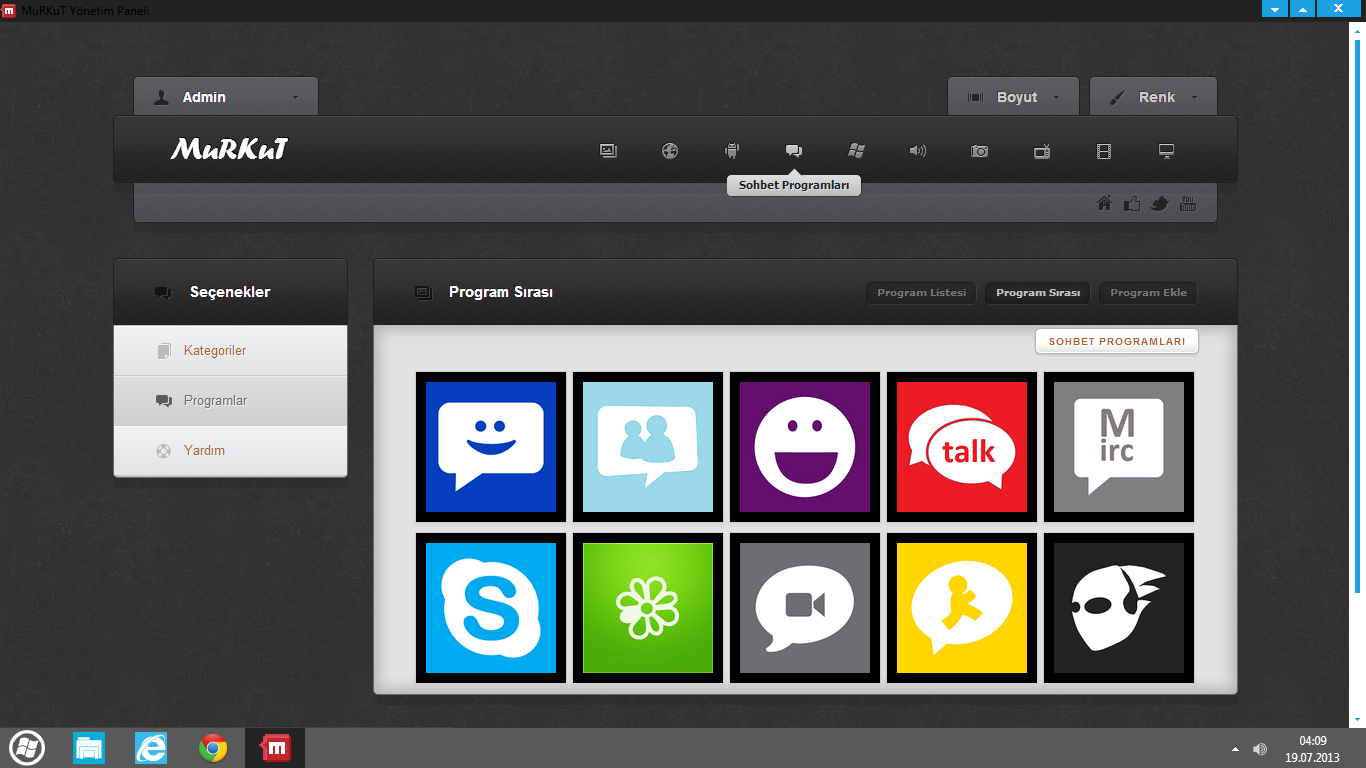1366x768 pixels.
Task: Select the red talk program tile
Action: tap(962, 447)
